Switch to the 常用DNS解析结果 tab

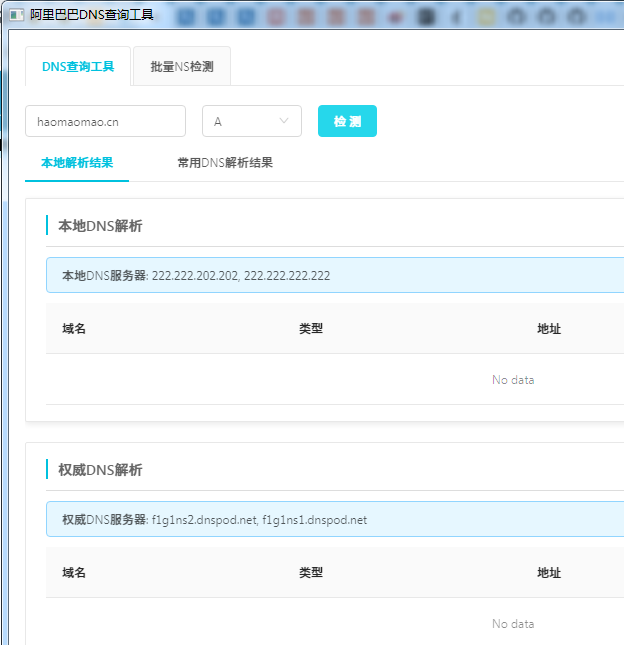tap(225, 162)
